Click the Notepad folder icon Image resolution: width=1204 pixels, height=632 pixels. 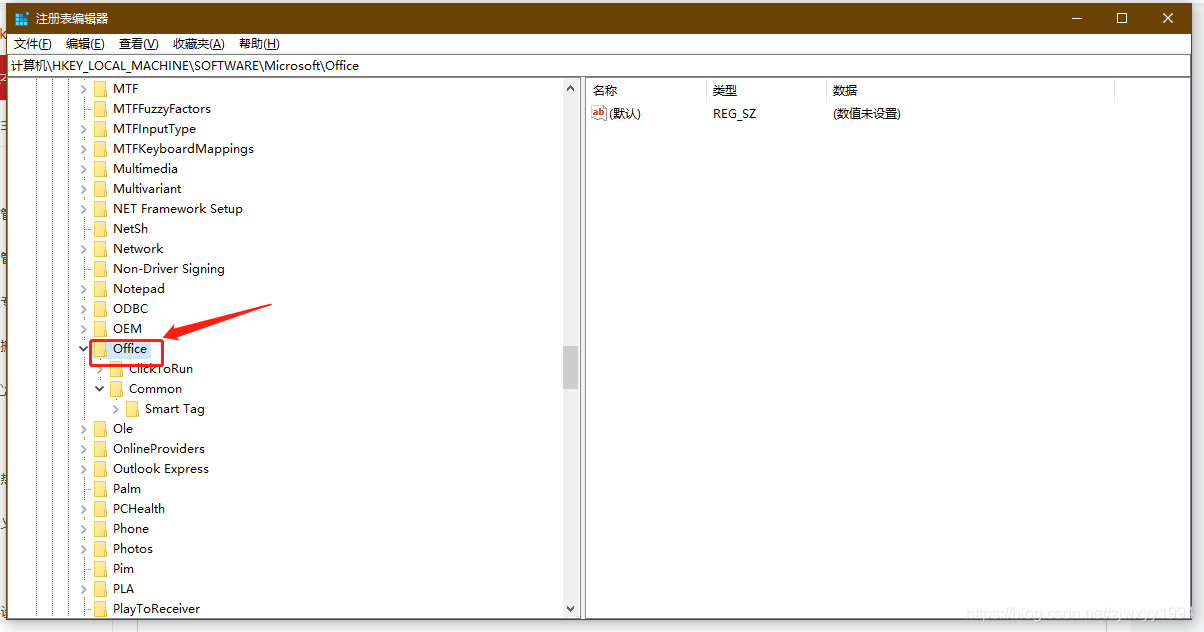pos(100,289)
